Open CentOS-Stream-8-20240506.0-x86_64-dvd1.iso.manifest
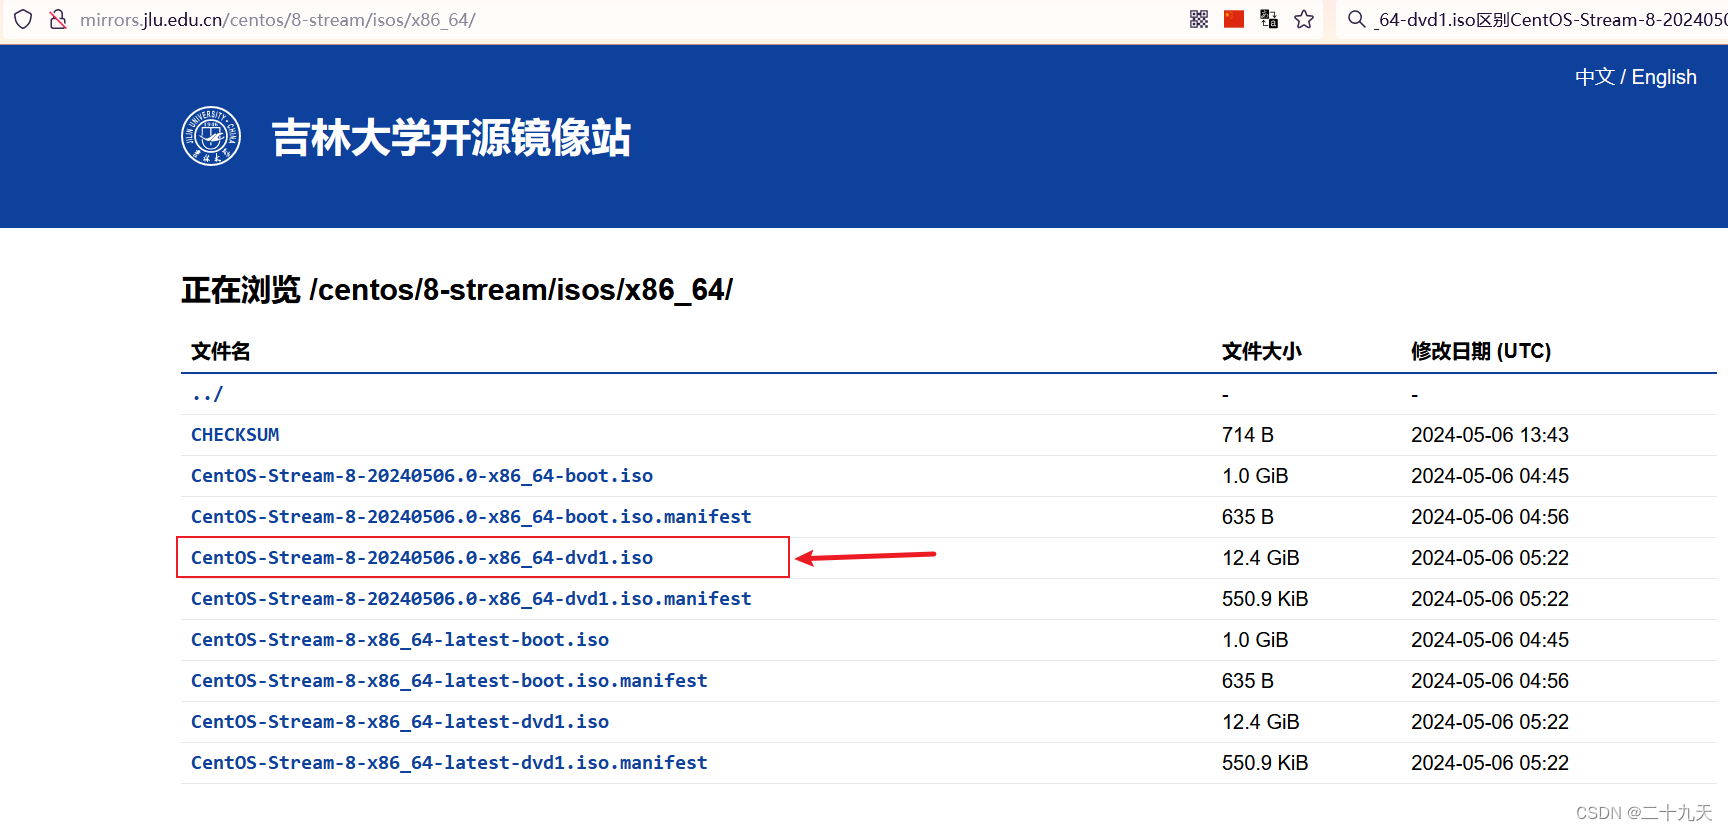 471,599
